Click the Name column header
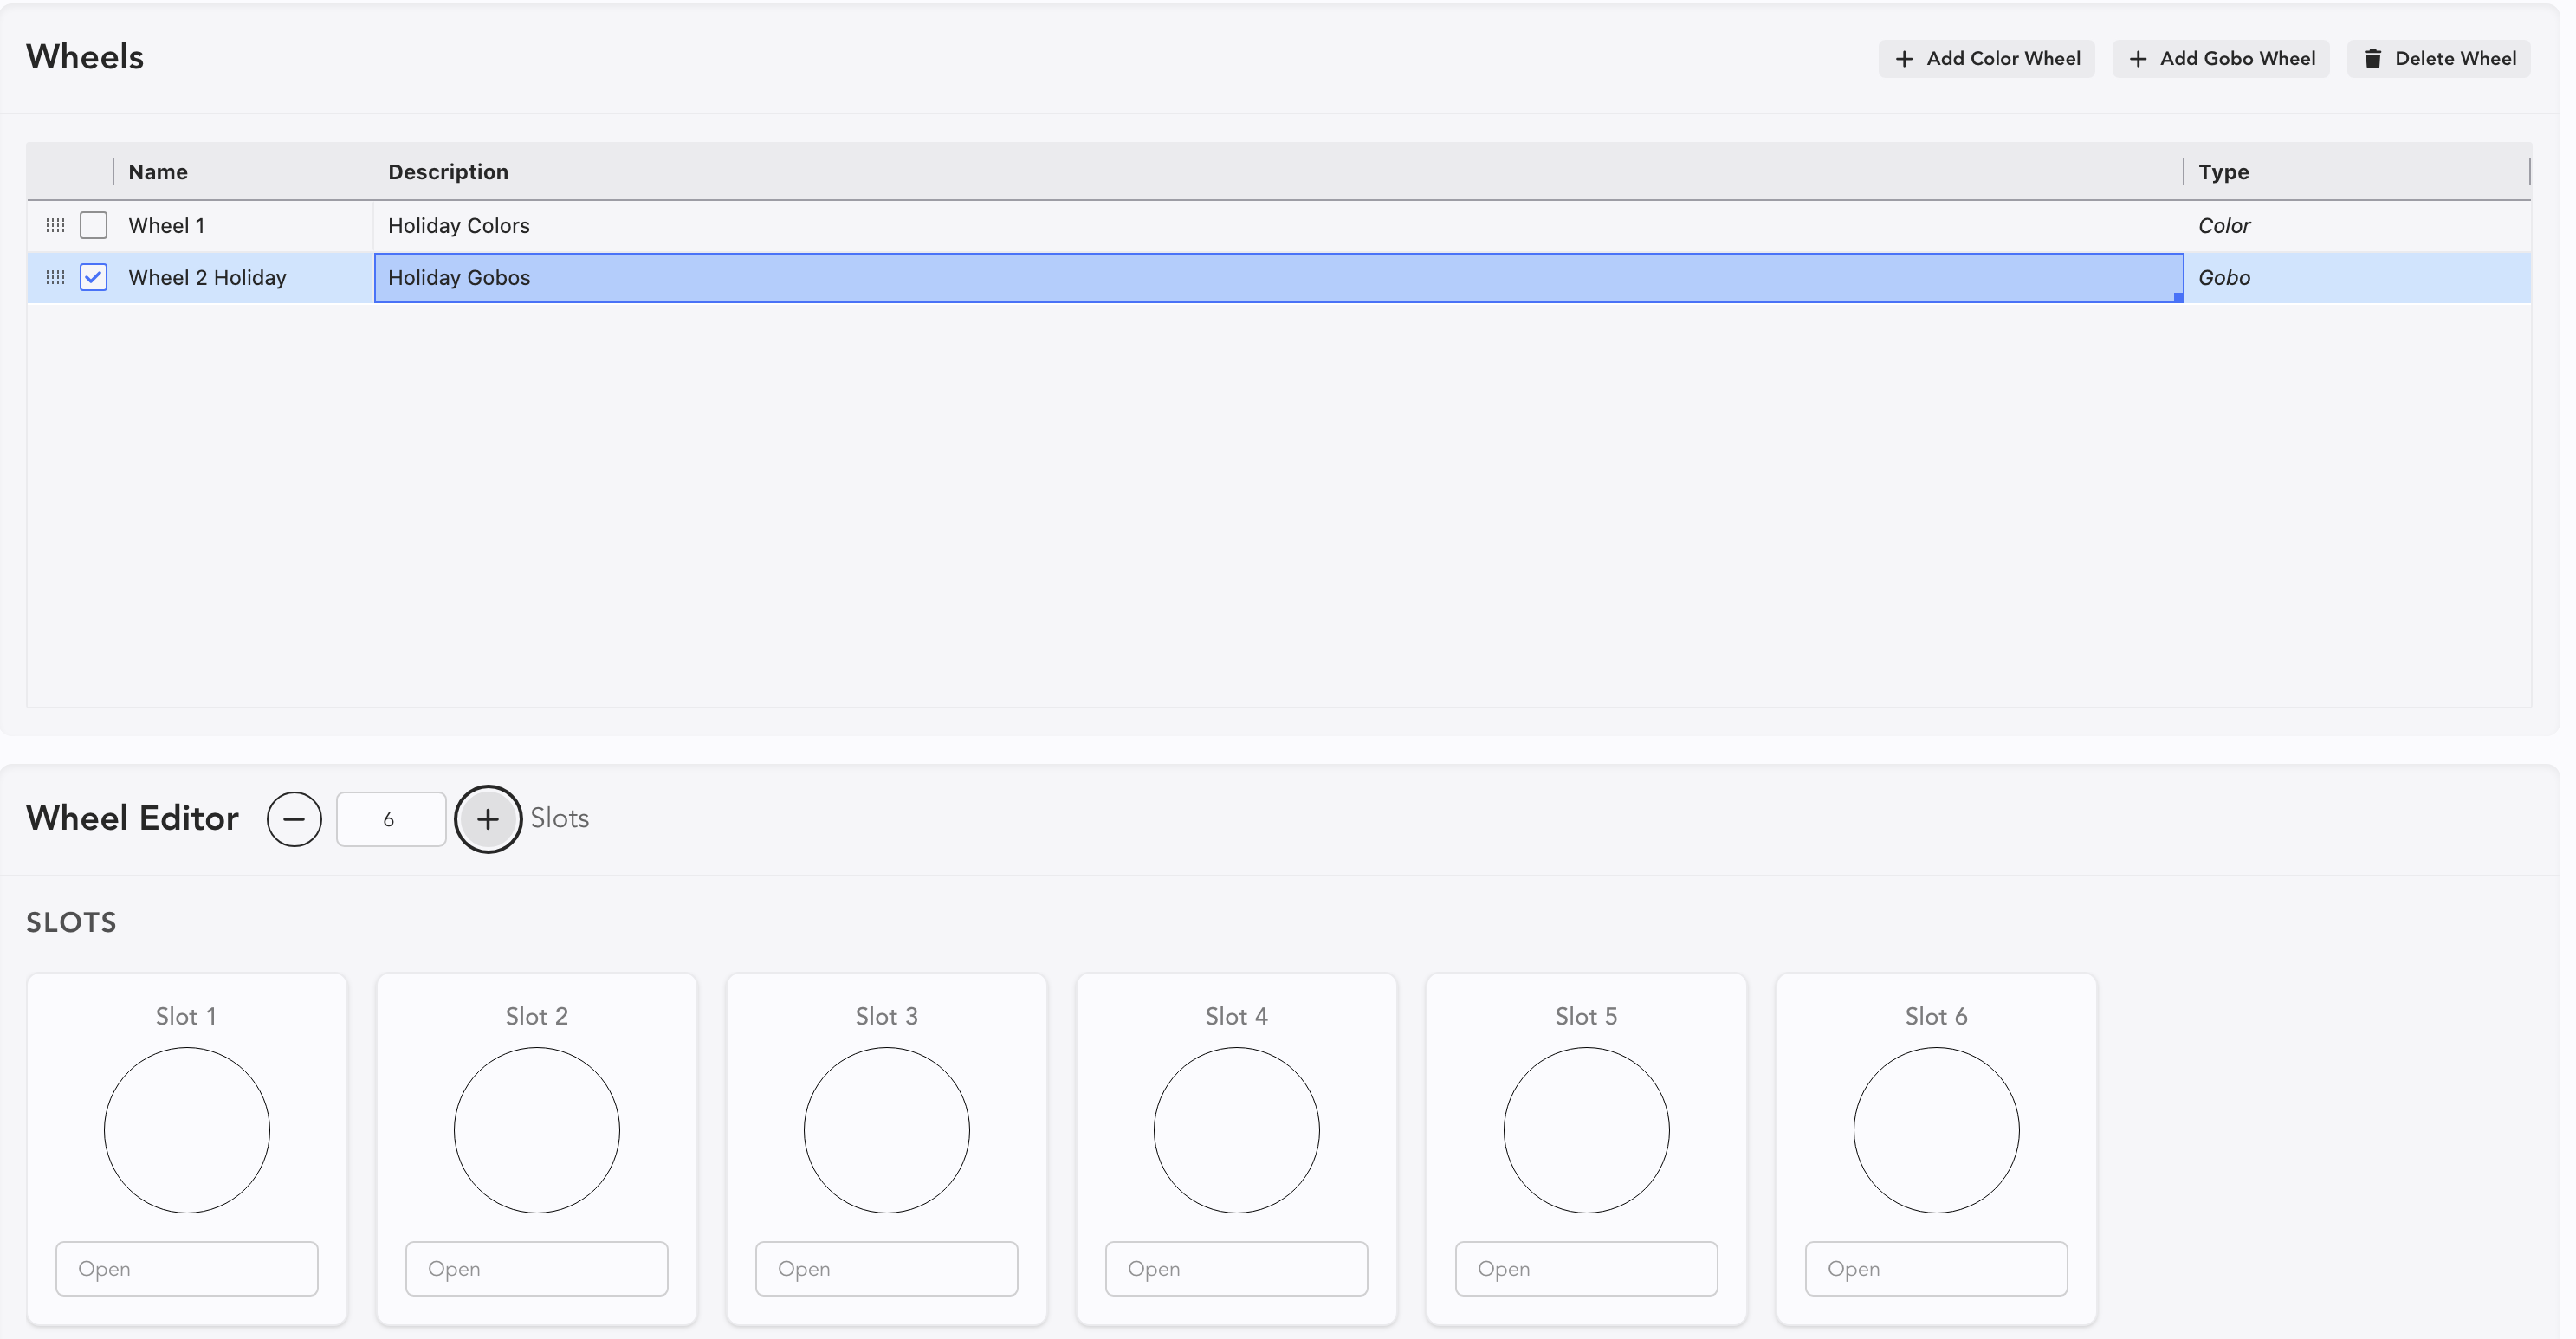The height and width of the screenshot is (1339, 2576). tap(158, 172)
